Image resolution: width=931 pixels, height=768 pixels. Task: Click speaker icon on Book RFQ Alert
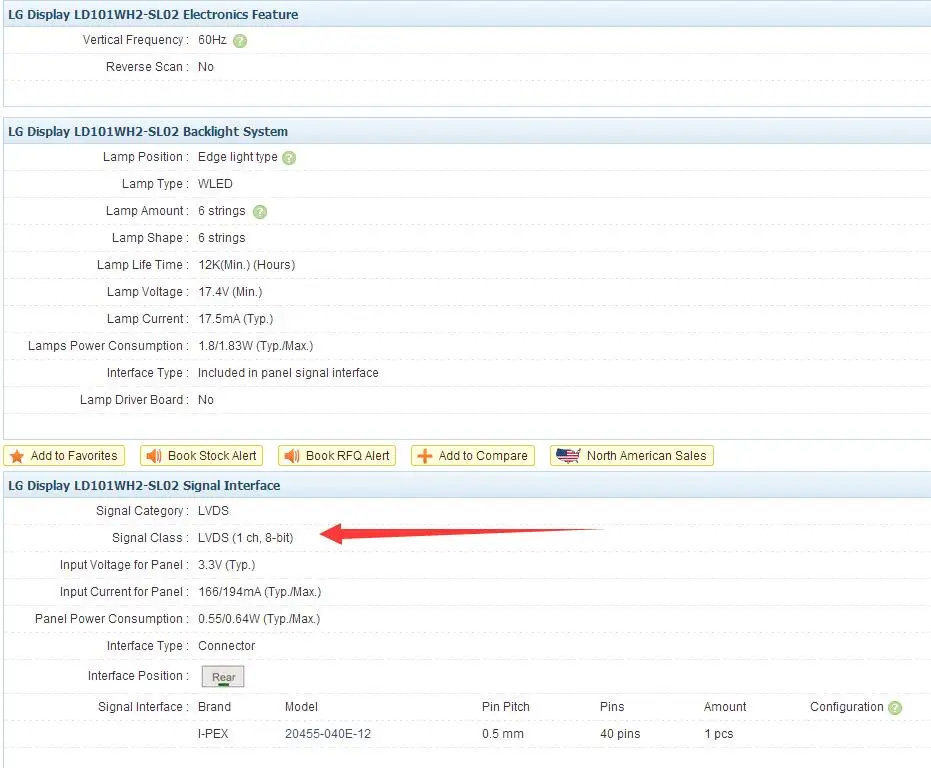tap(292, 456)
